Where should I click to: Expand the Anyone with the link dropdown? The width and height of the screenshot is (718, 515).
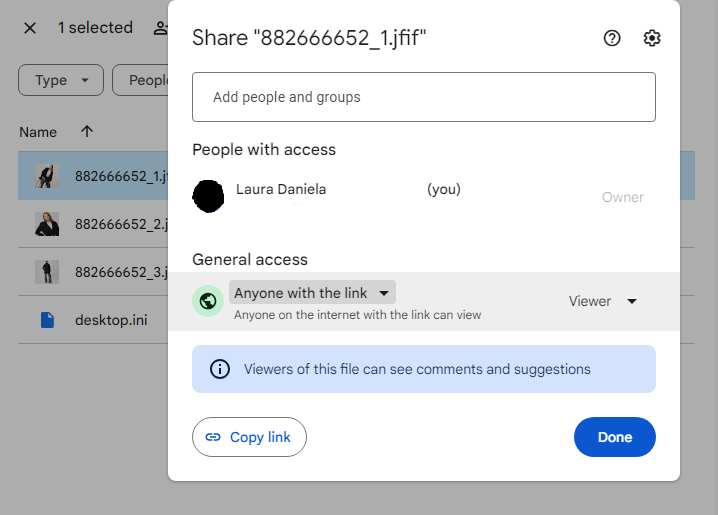312,293
